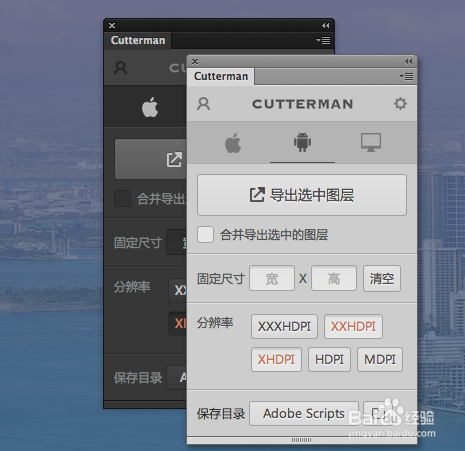Toggle XXHDPI resolution in light panel
The height and width of the screenshot is (451, 465).
point(353,326)
